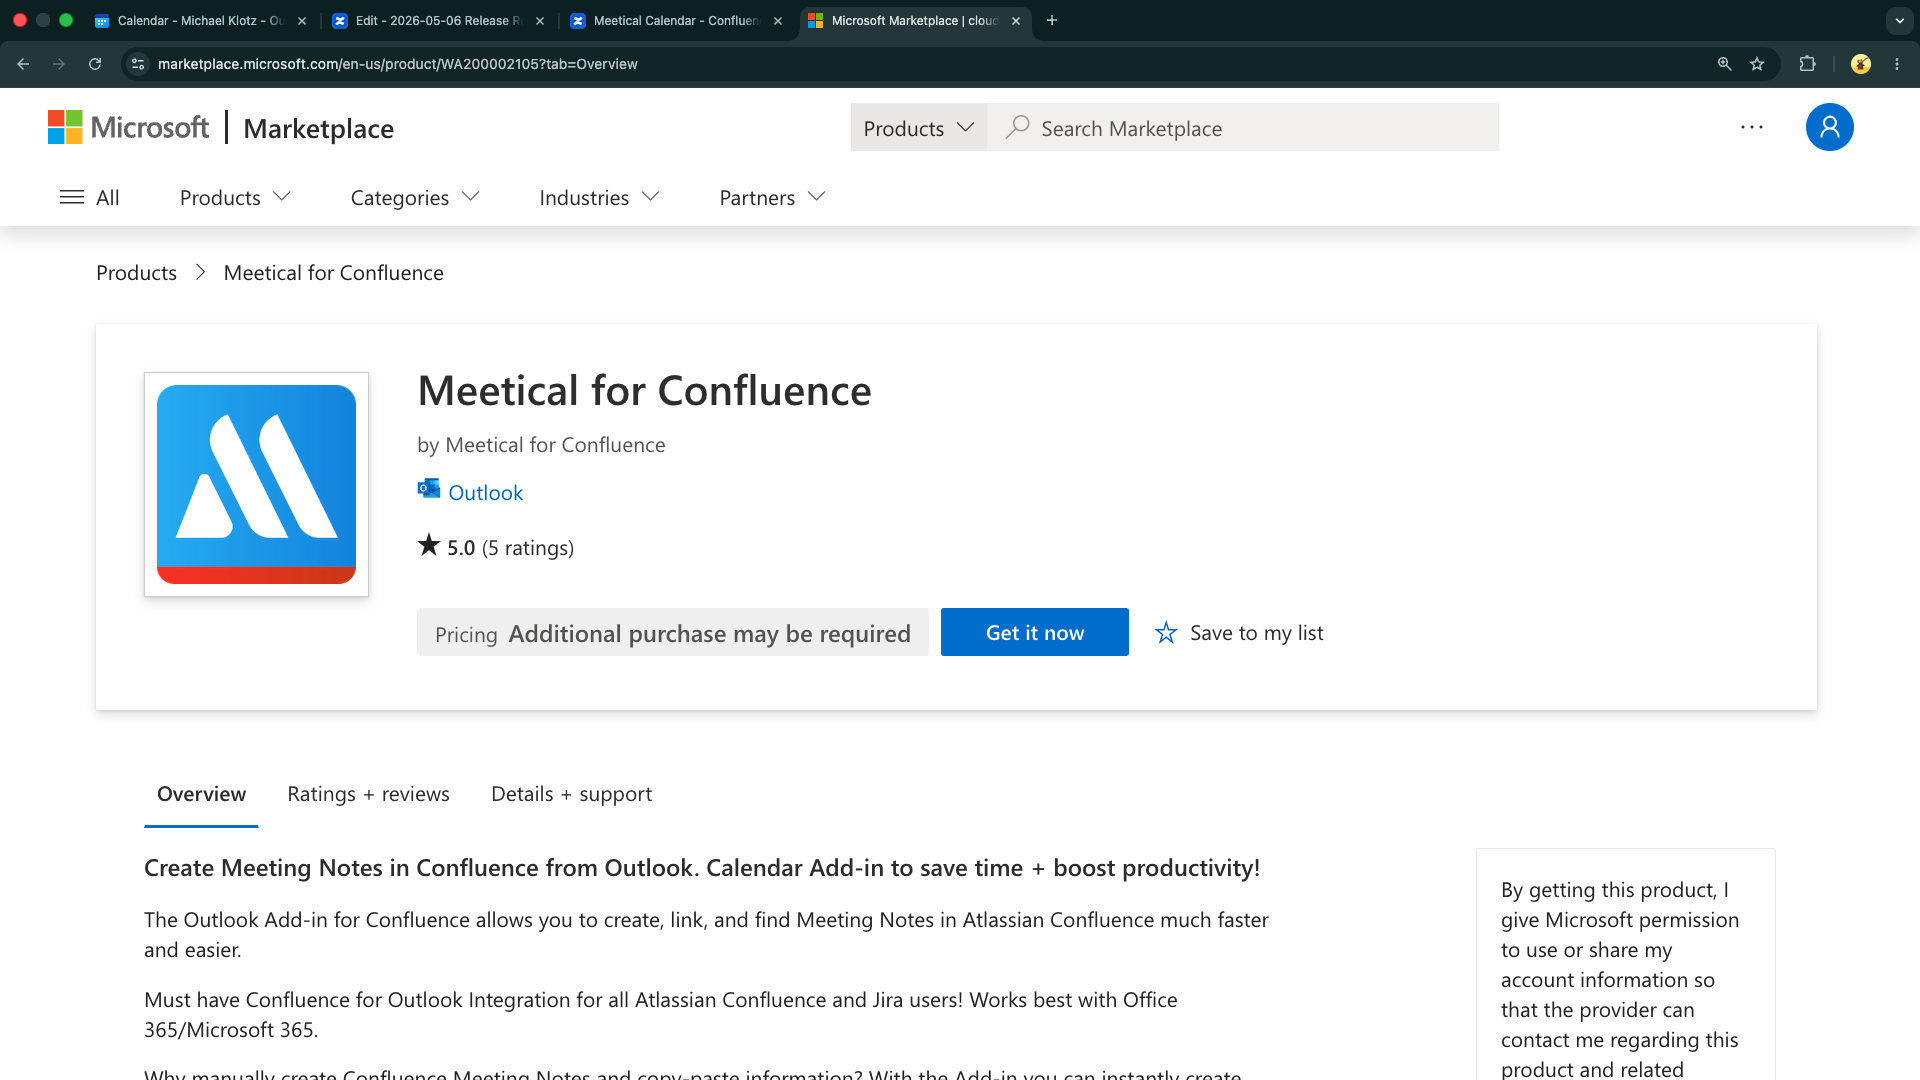Screen dimensions: 1920x1080
Task: Expand the Categories navigation menu
Action: 415,197
